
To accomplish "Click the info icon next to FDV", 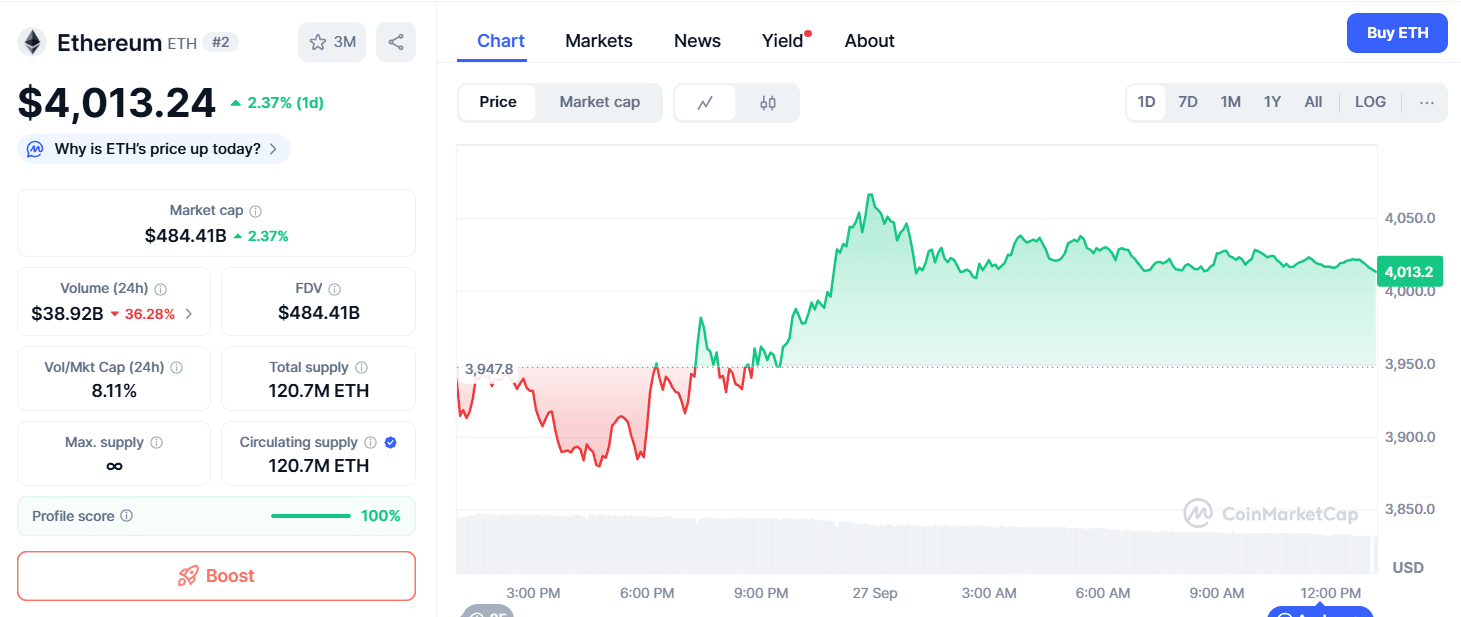I will click(x=335, y=289).
